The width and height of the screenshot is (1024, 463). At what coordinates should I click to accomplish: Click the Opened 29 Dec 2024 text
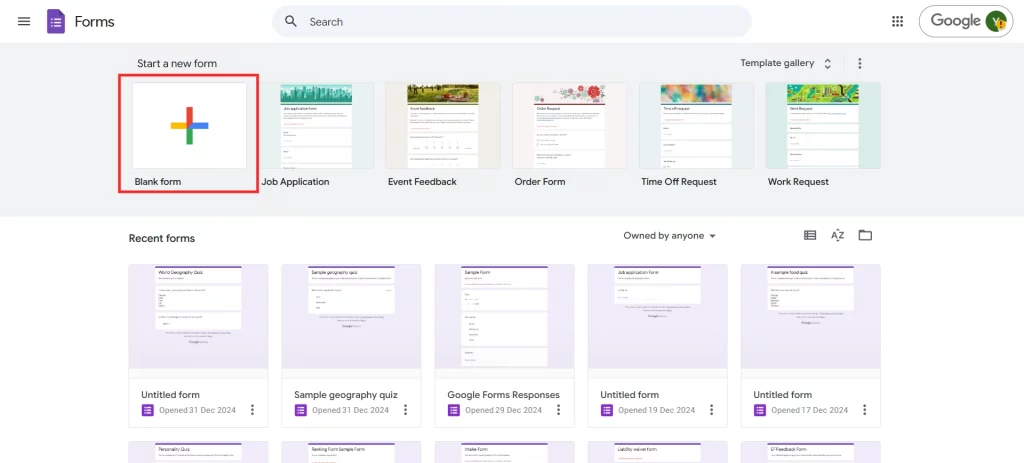[x=504, y=410]
